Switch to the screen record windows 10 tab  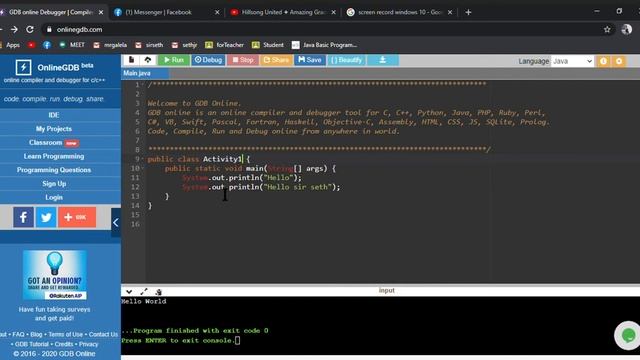(x=400, y=12)
